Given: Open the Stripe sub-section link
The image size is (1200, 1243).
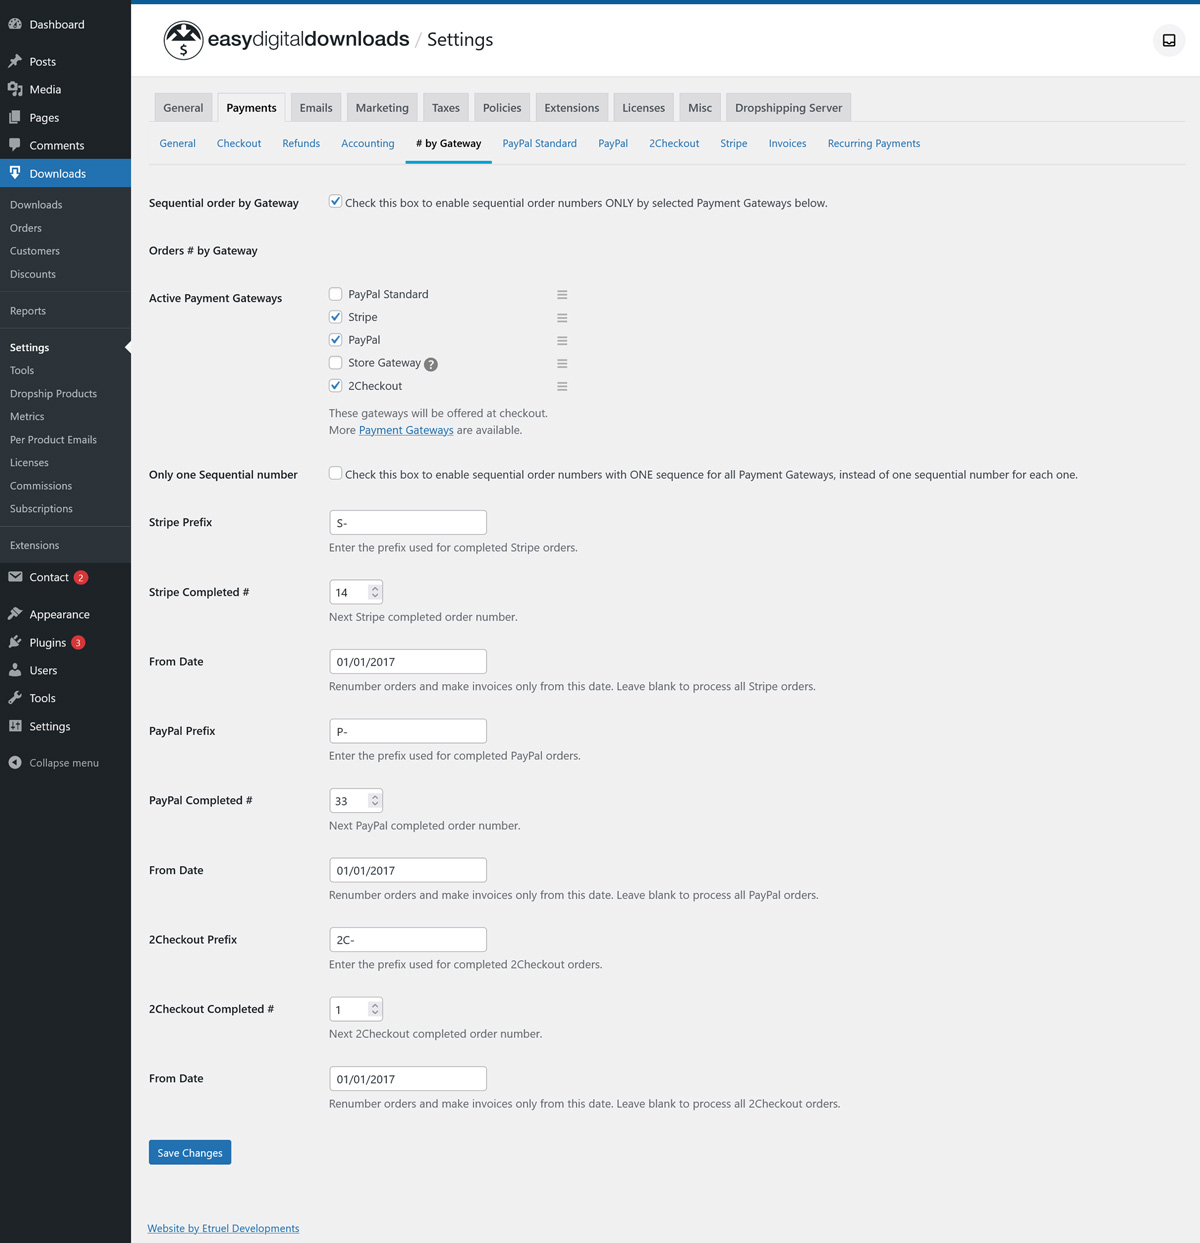Looking at the screenshot, I should point(734,143).
